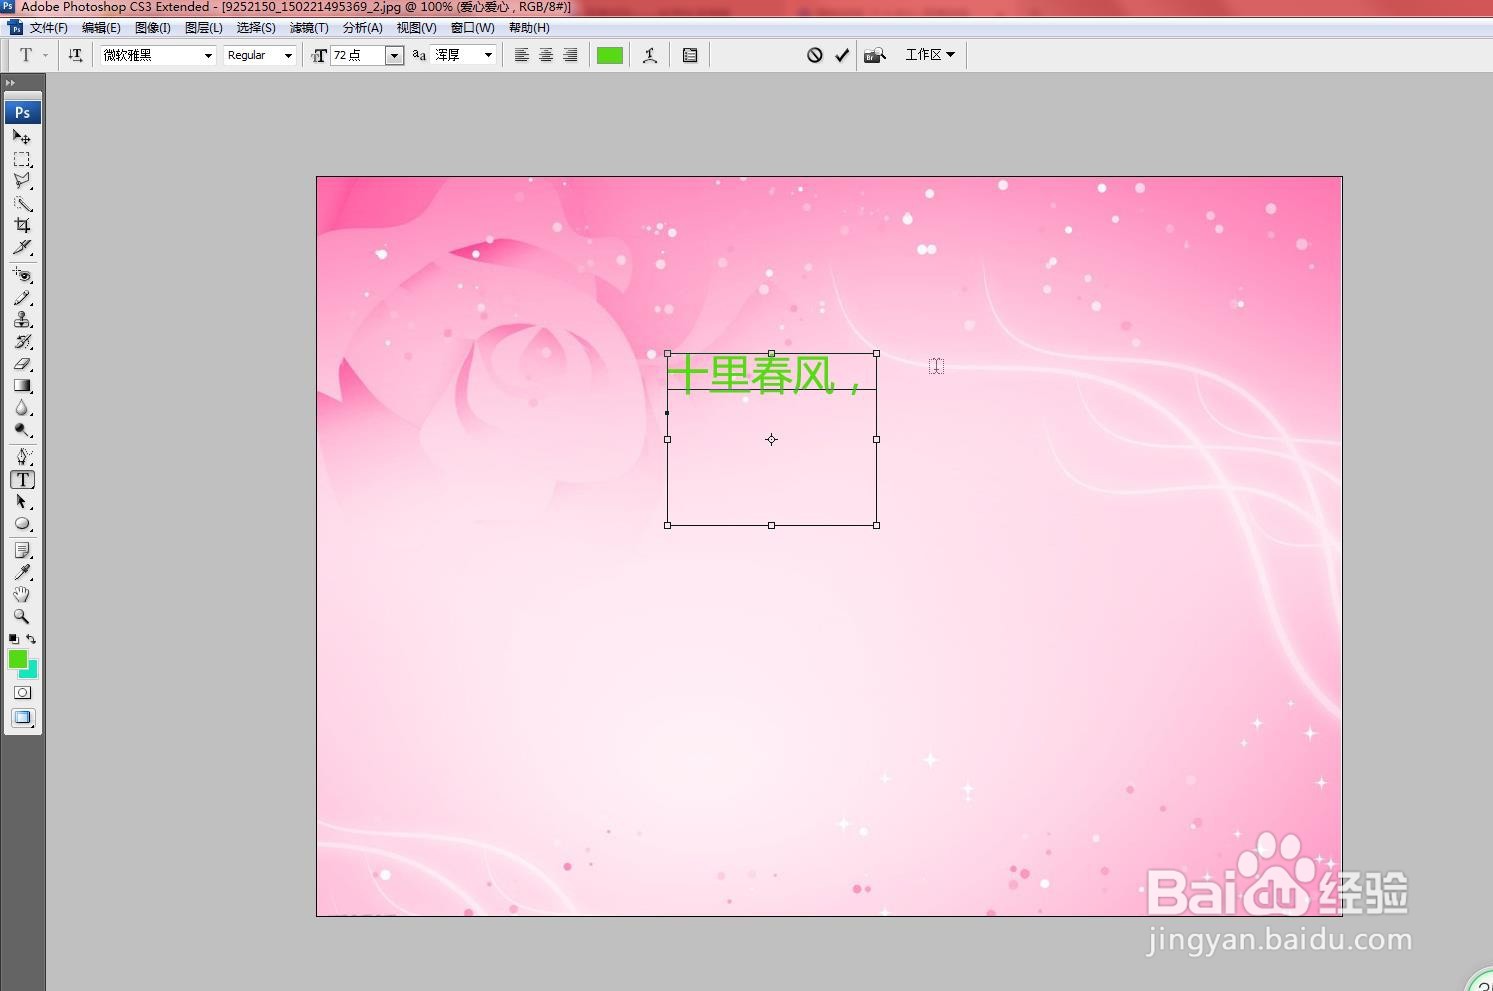Select the Hand tool
This screenshot has height=991, width=1493.
pos(22,595)
